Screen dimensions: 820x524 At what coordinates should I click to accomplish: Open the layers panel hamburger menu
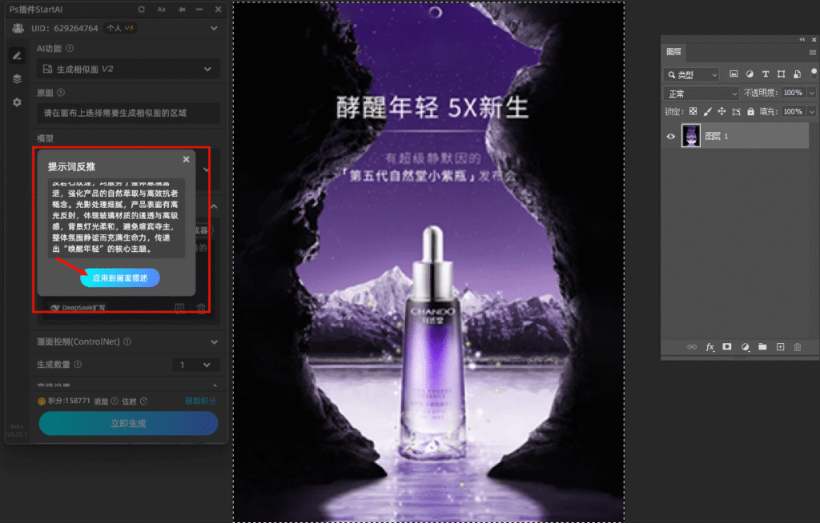click(812, 52)
